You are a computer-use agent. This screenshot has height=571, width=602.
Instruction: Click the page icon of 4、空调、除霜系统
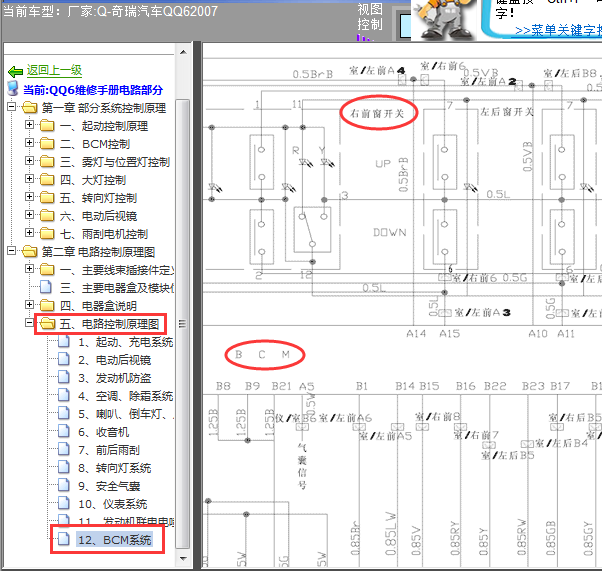click(64, 395)
